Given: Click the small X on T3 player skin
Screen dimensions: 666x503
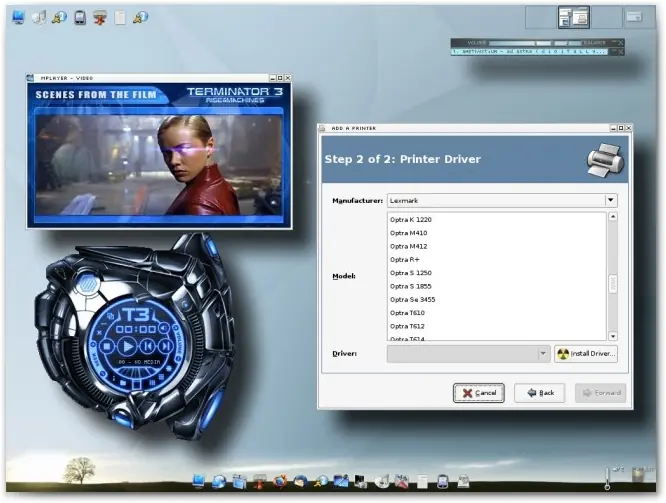Looking at the screenshot, I should pyautogui.click(x=99, y=333).
